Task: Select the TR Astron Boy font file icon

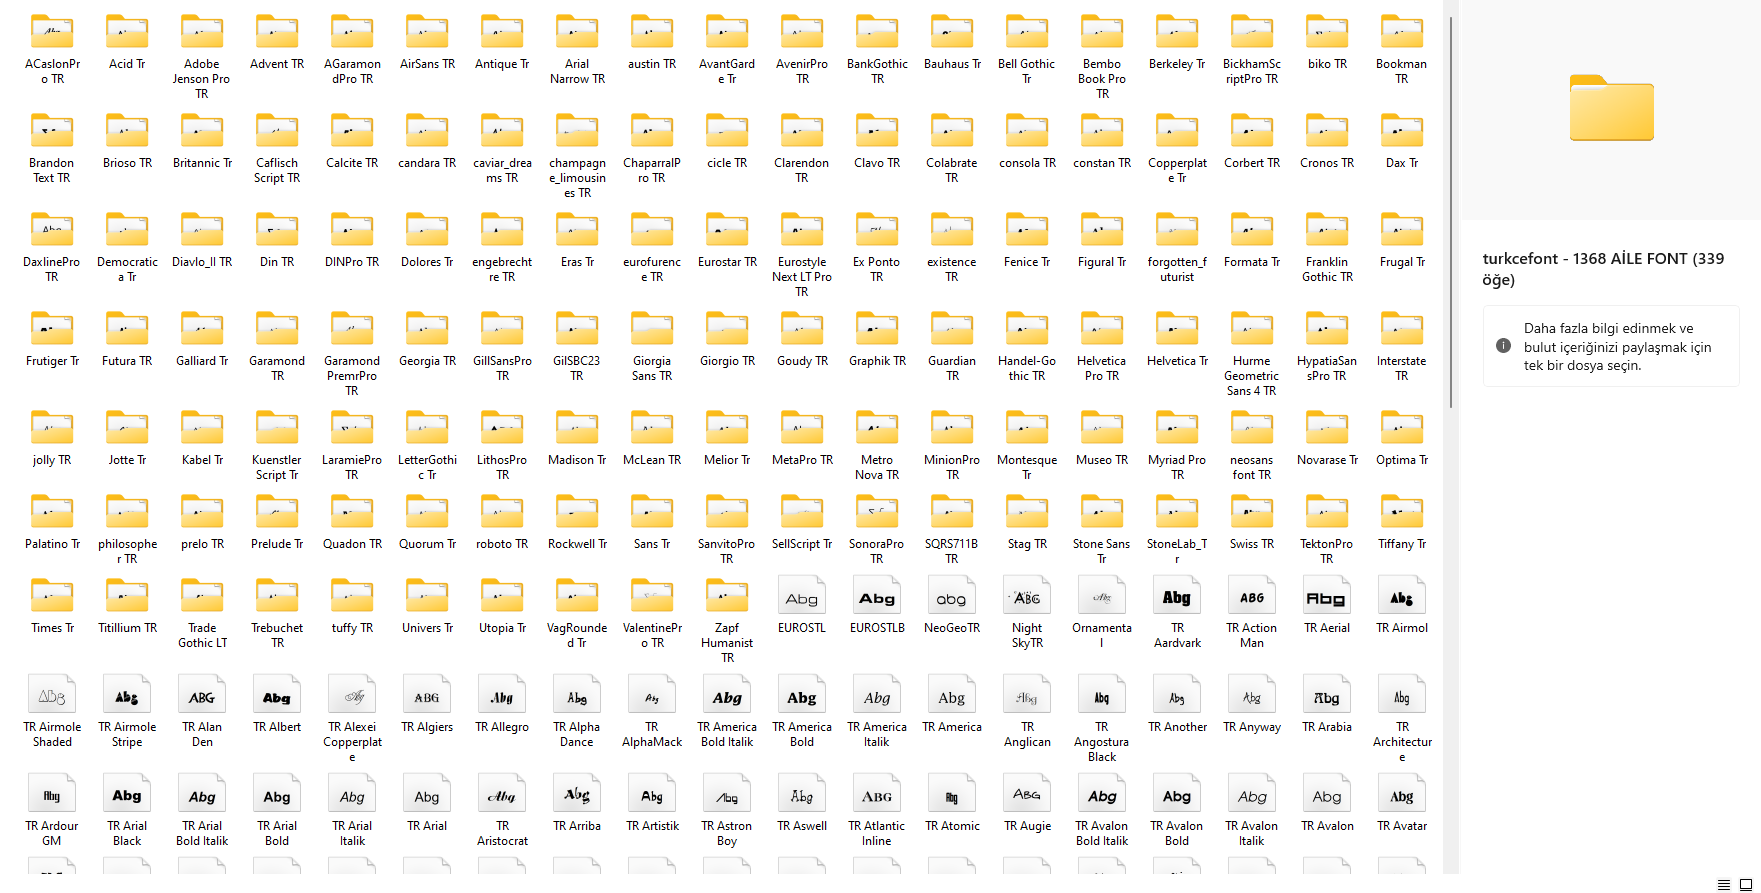Action: click(727, 794)
